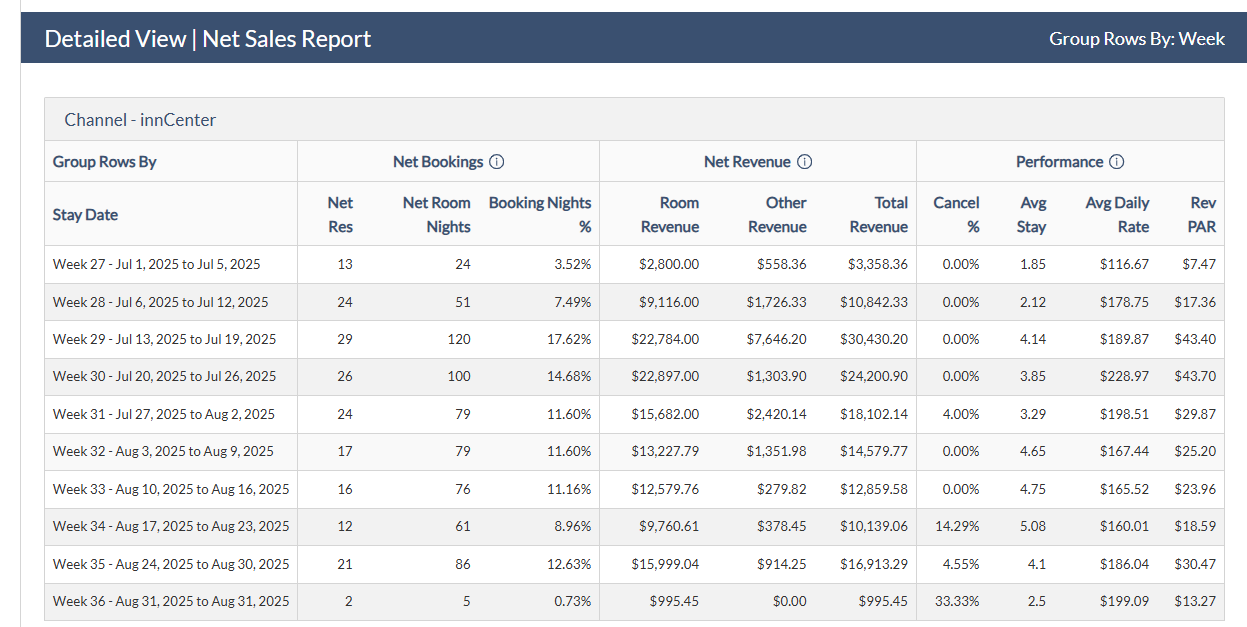Click Week 32 room revenue $13,227.79

(665, 452)
